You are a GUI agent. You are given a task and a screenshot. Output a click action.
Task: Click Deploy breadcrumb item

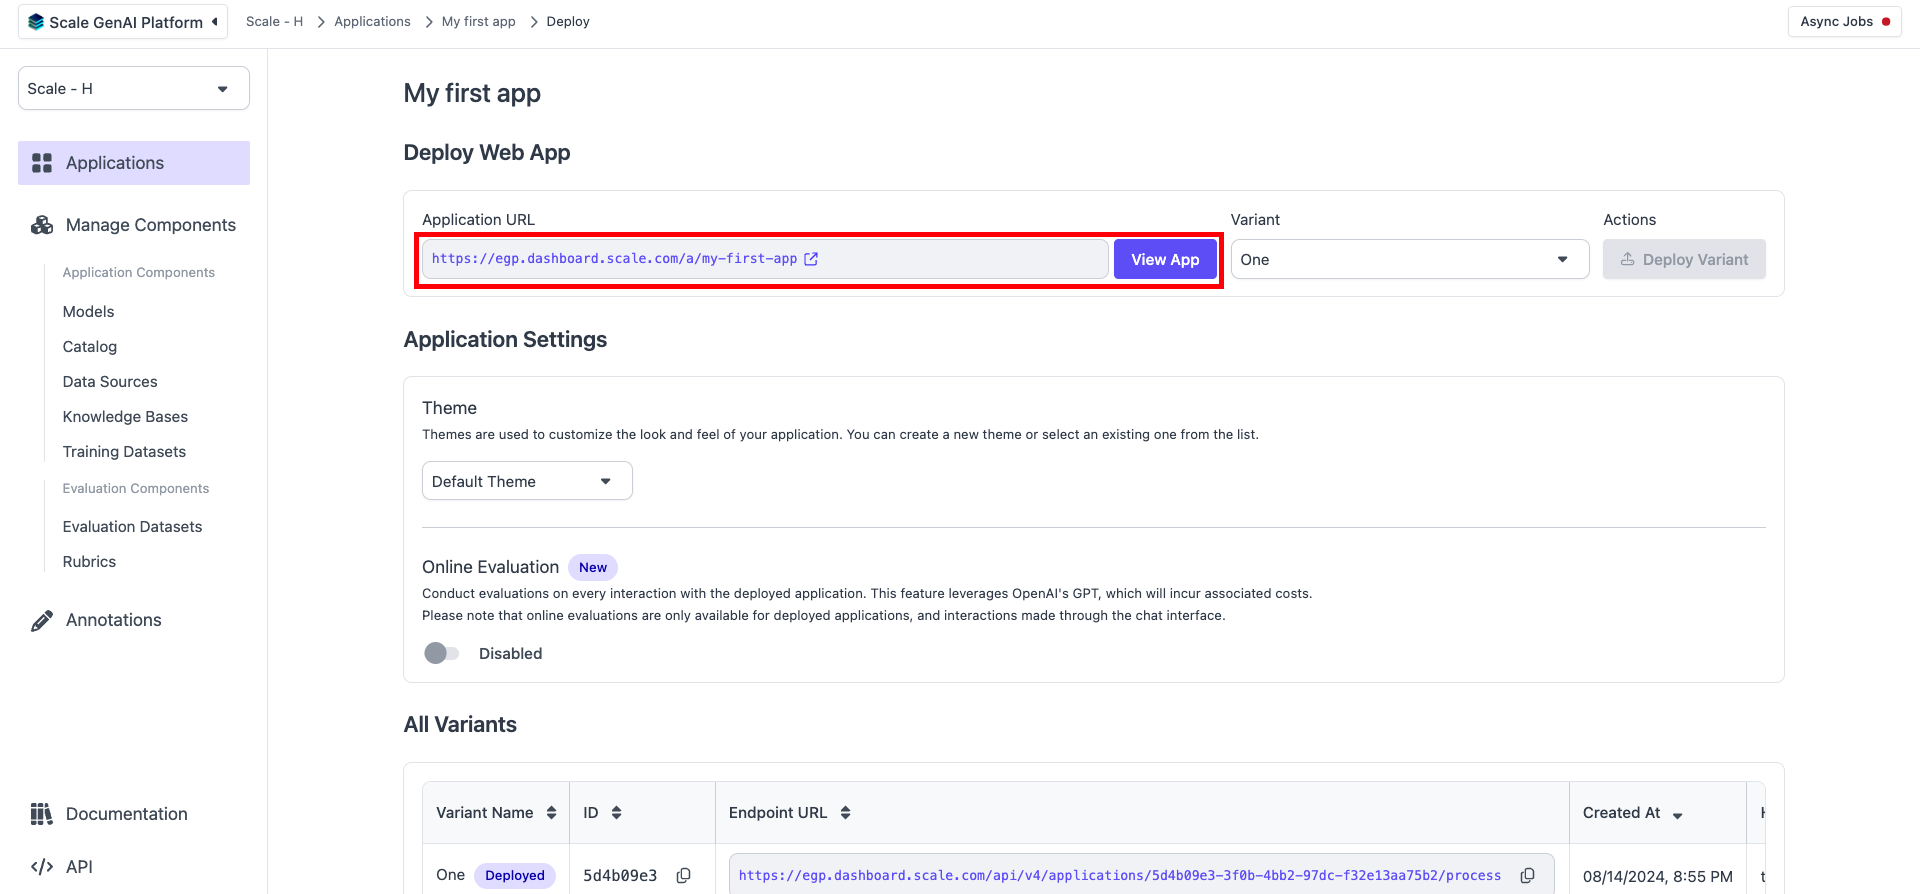coord(568,22)
